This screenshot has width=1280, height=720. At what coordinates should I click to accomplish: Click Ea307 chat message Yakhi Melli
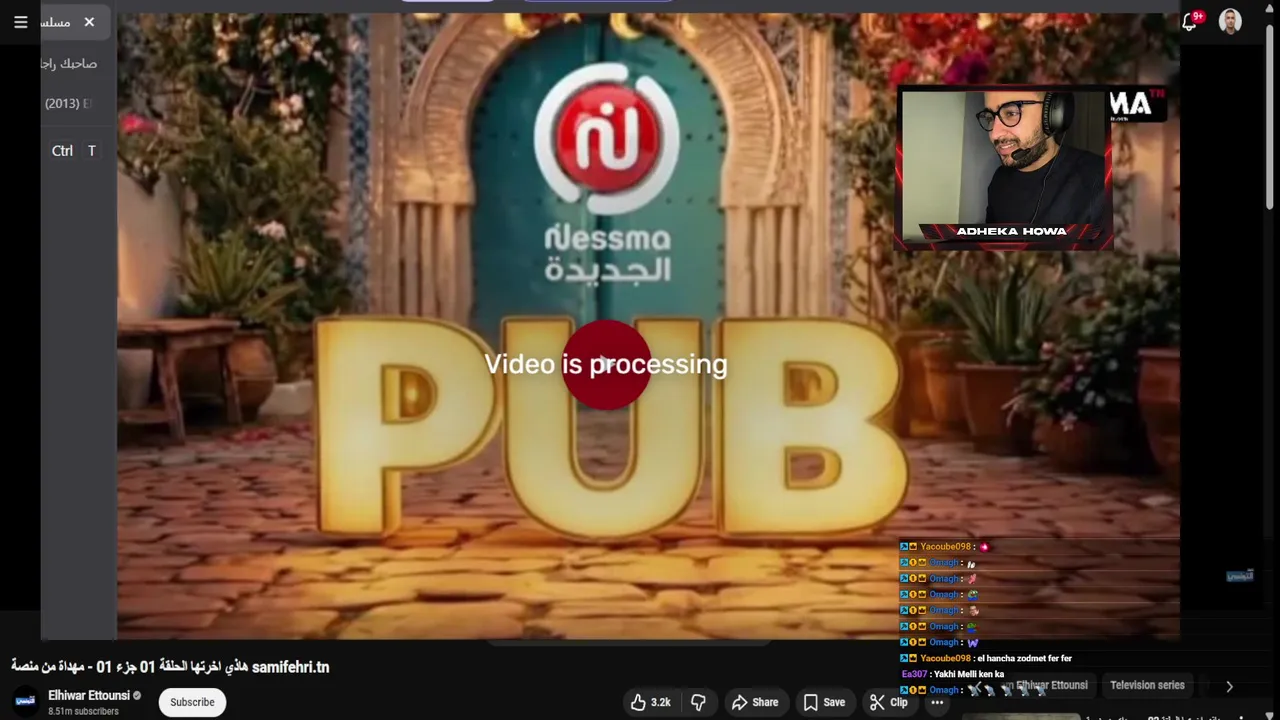tap(953, 674)
